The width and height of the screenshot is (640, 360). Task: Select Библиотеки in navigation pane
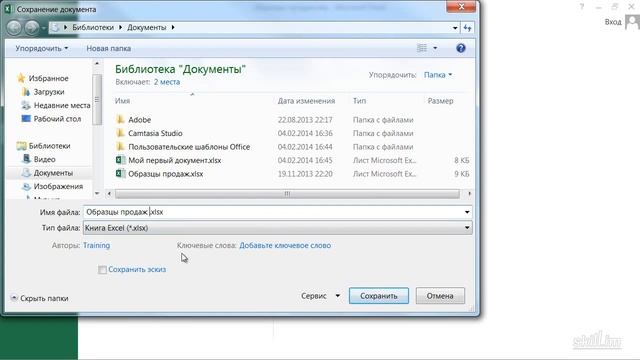point(49,146)
